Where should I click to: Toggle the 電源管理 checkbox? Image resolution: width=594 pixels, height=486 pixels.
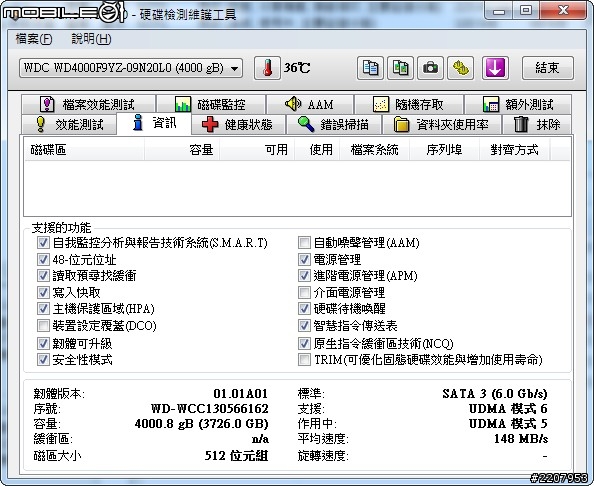click(304, 259)
